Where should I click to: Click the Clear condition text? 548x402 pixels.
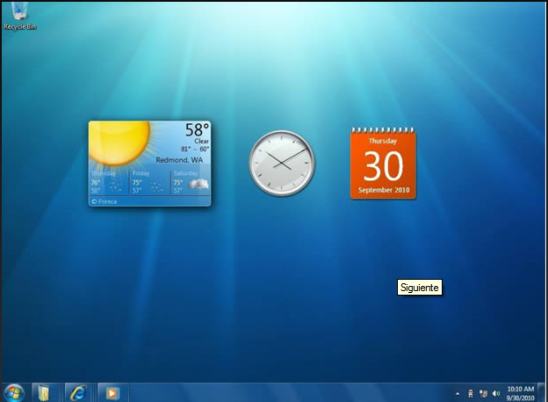click(x=202, y=141)
